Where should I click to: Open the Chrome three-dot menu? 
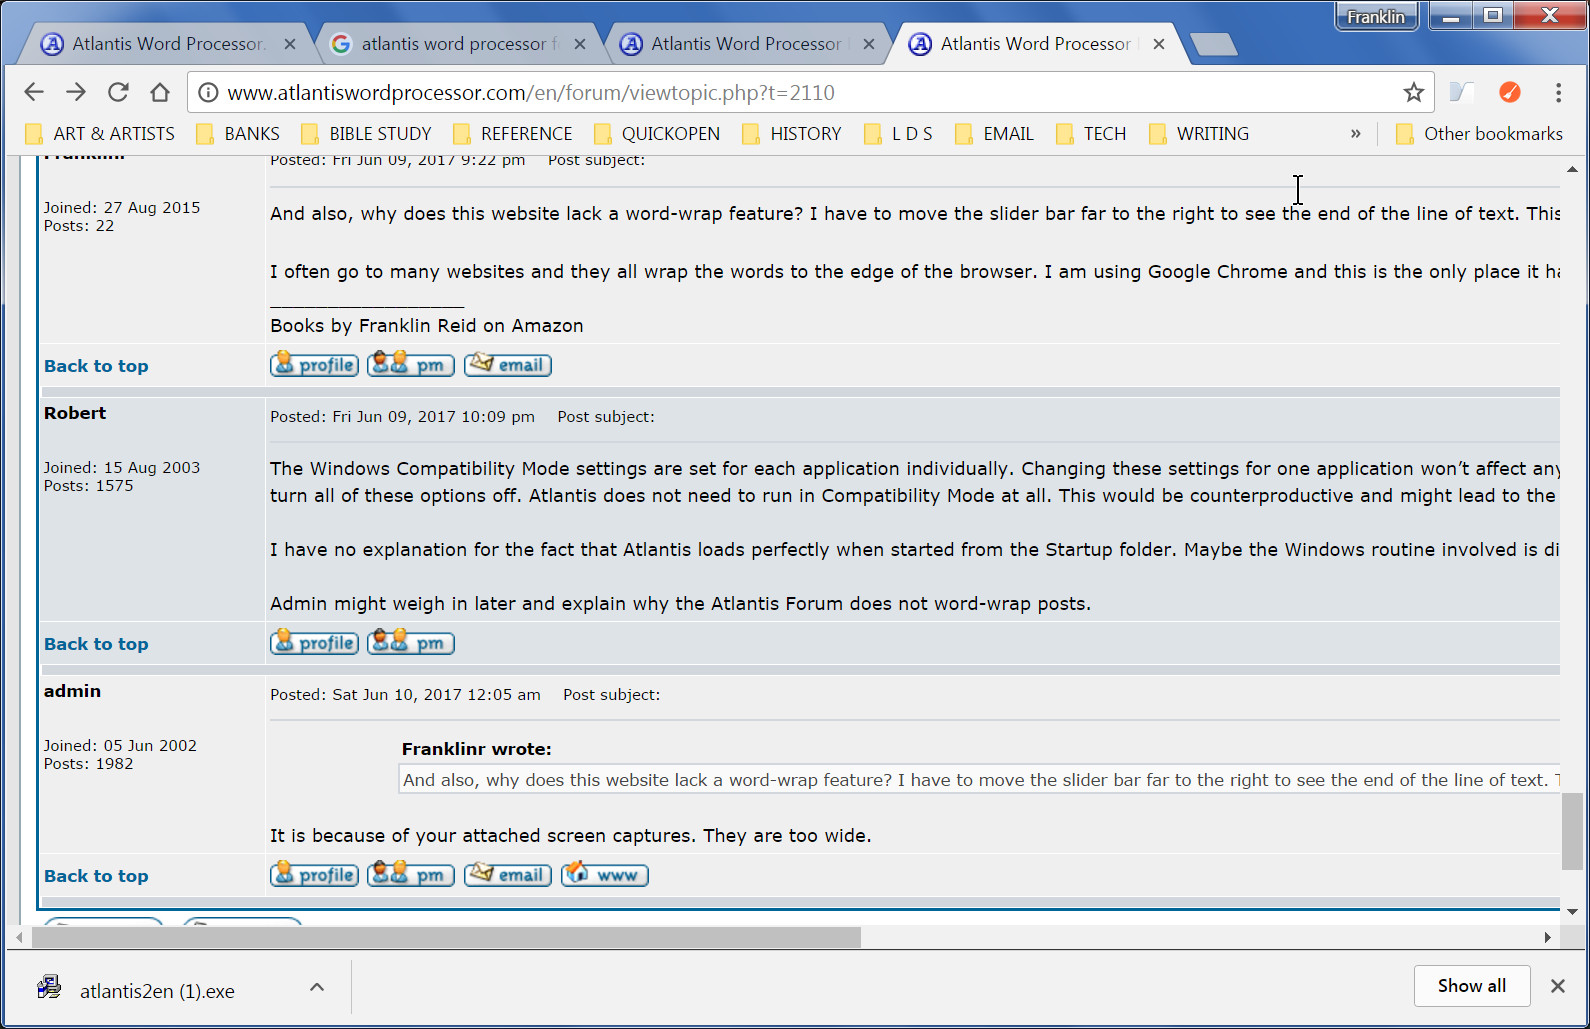click(x=1557, y=93)
